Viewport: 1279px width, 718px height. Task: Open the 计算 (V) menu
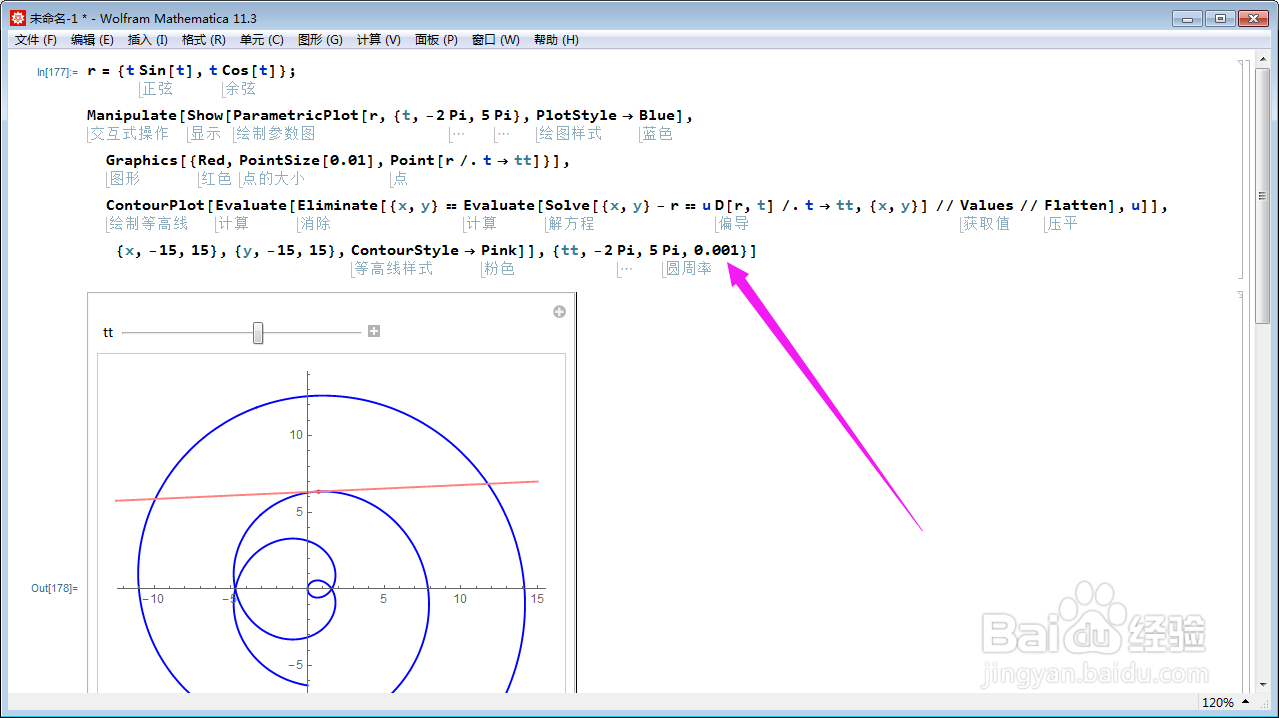point(379,40)
